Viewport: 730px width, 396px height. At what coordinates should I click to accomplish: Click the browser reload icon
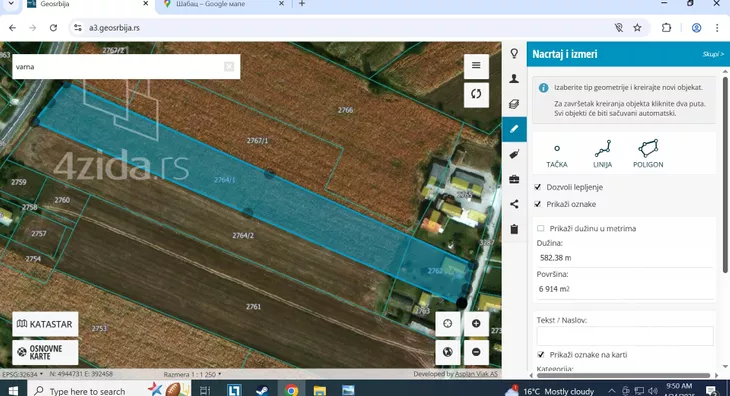[53, 28]
